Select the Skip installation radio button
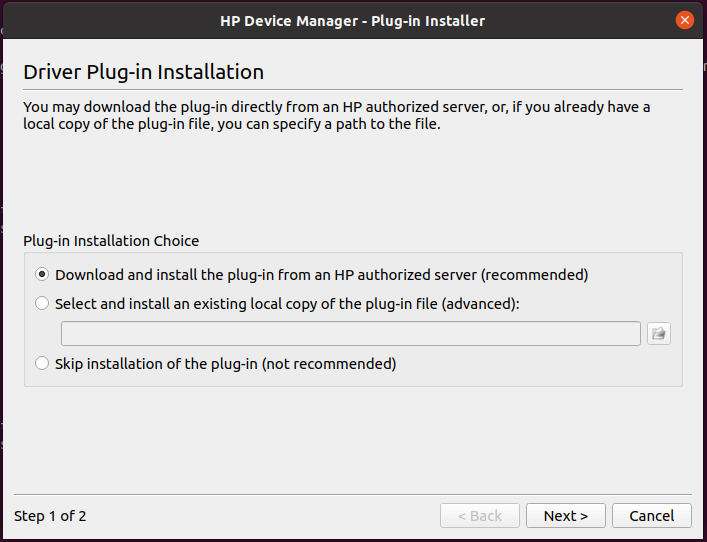Image resolution: width=707 pixels, height=542 pixels. pos(42,364)
